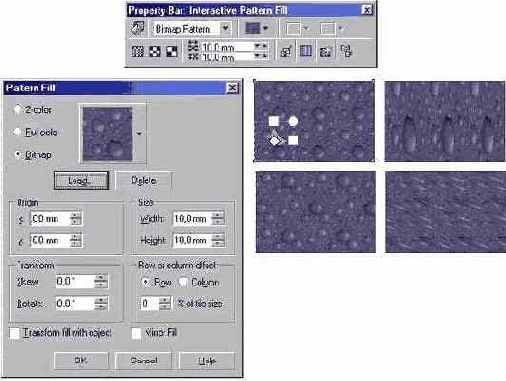Toggle Transform Fill With Object icon in Property Bar
This screenshot has width=506, height=381.
tap(286, 51)
